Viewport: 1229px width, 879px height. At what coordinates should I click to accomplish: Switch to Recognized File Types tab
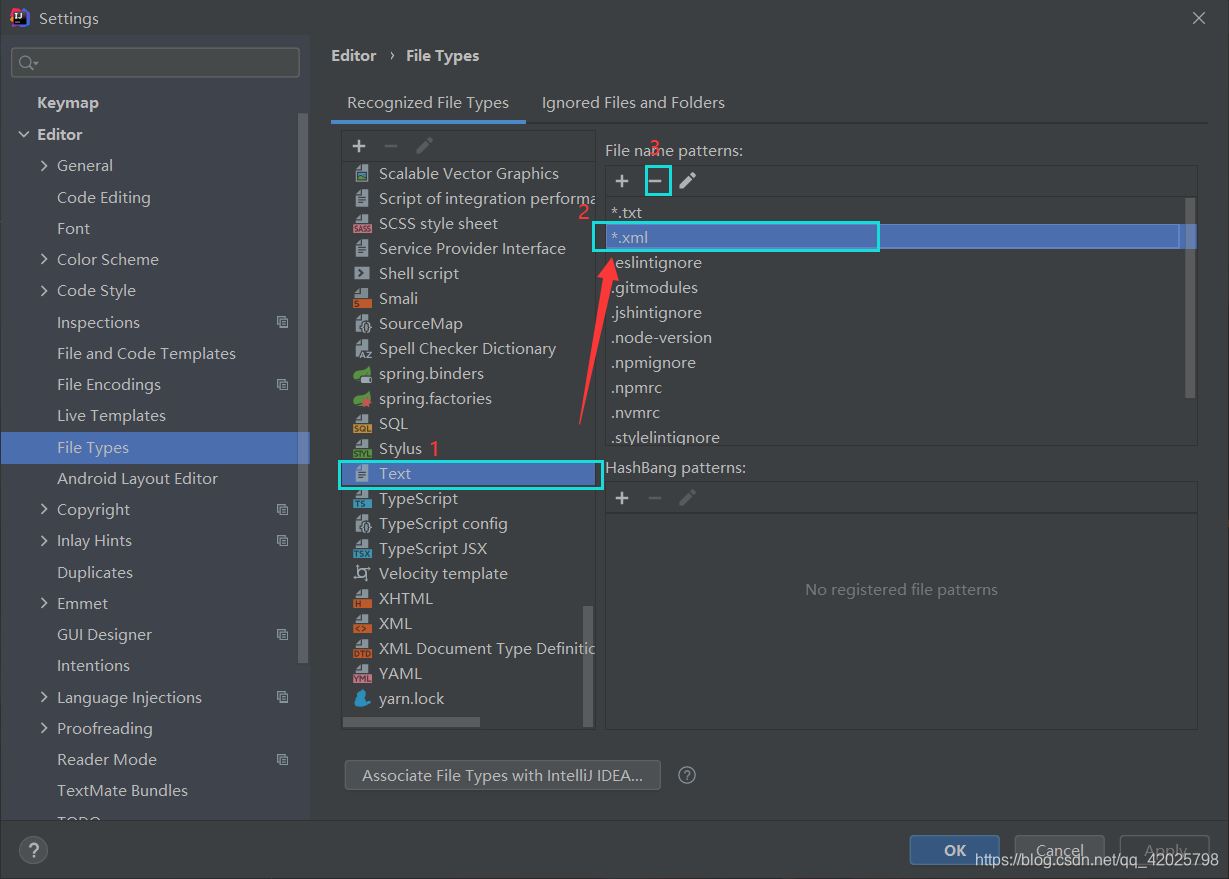coord(428,103)
